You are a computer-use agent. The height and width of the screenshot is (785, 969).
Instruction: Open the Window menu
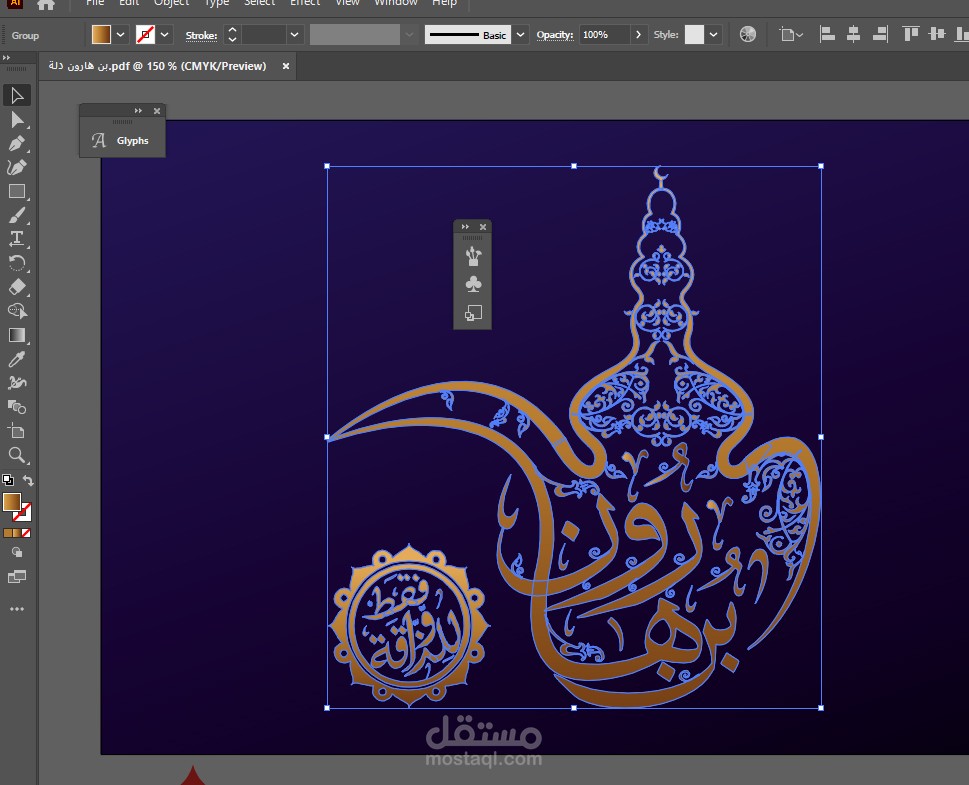coord(396,3)
